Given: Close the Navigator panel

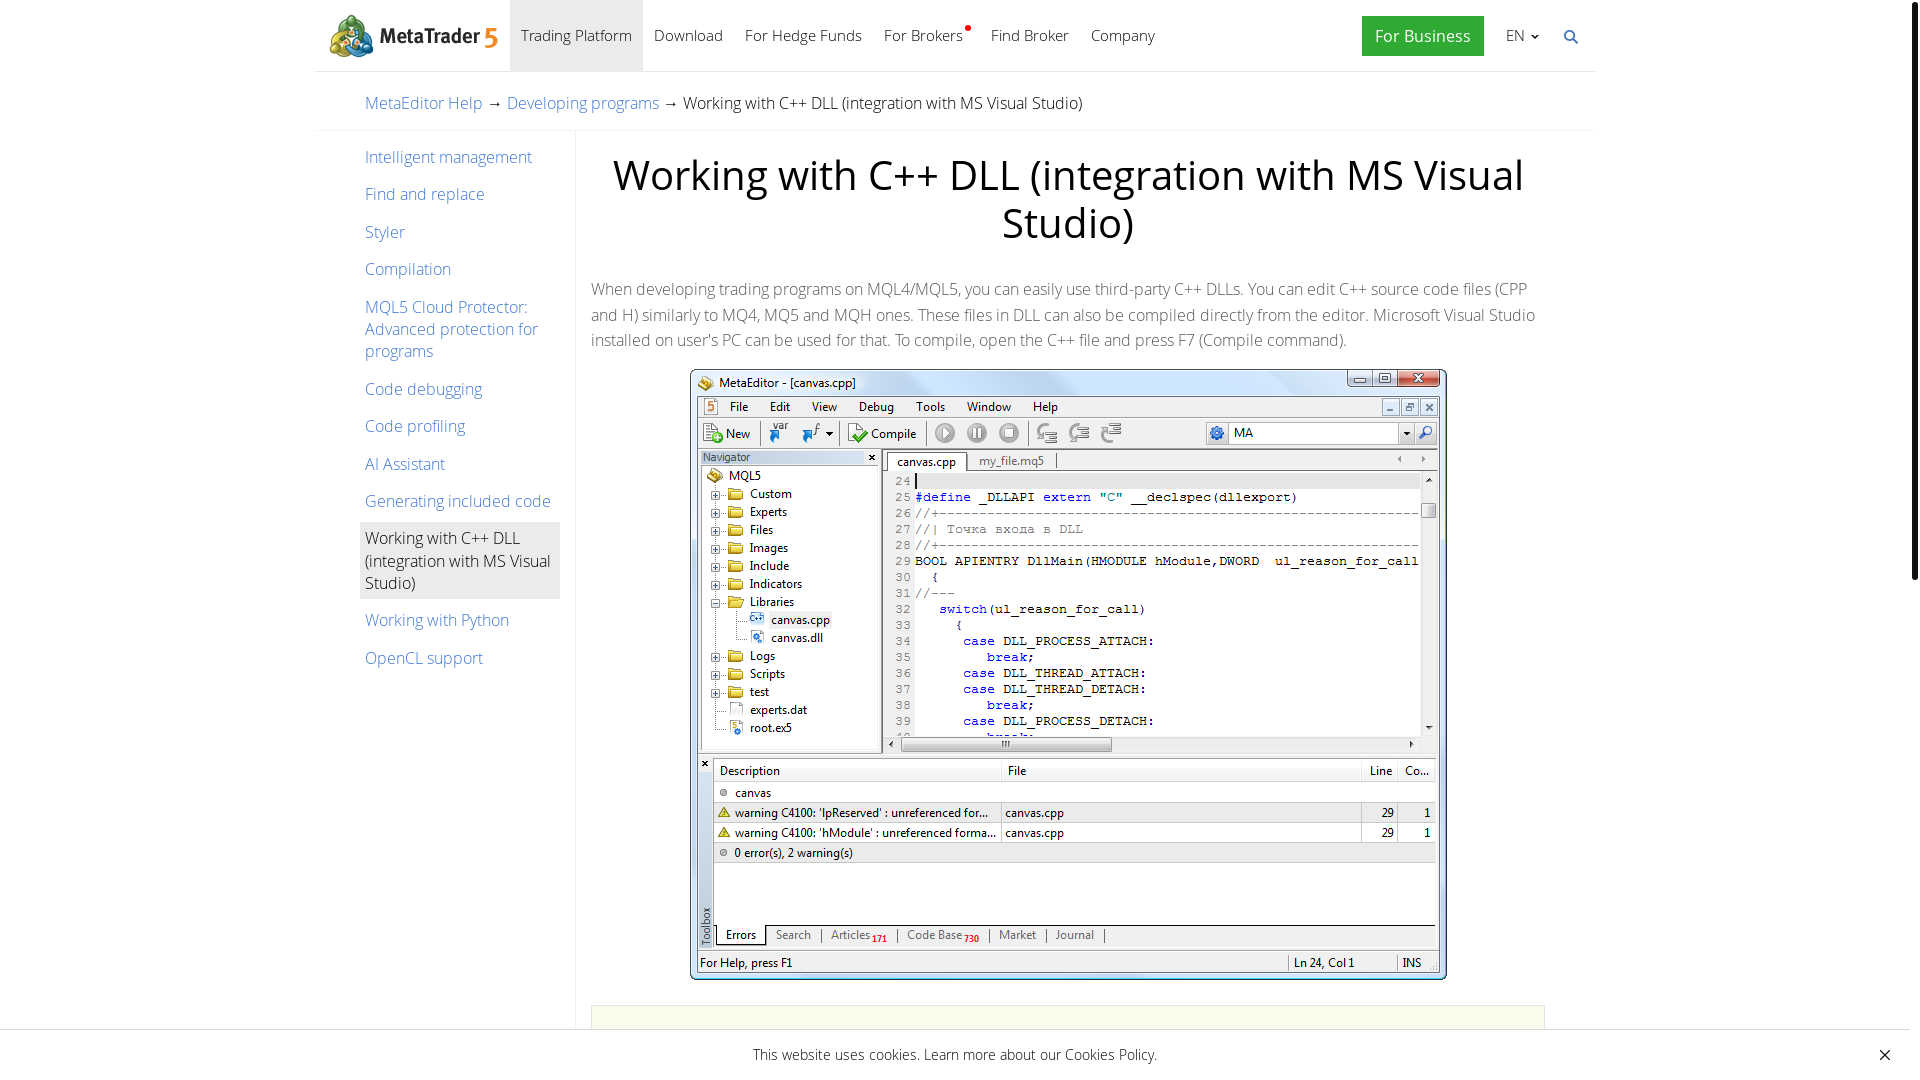Looking at the screenshot, I should click(x=872, y=457).
